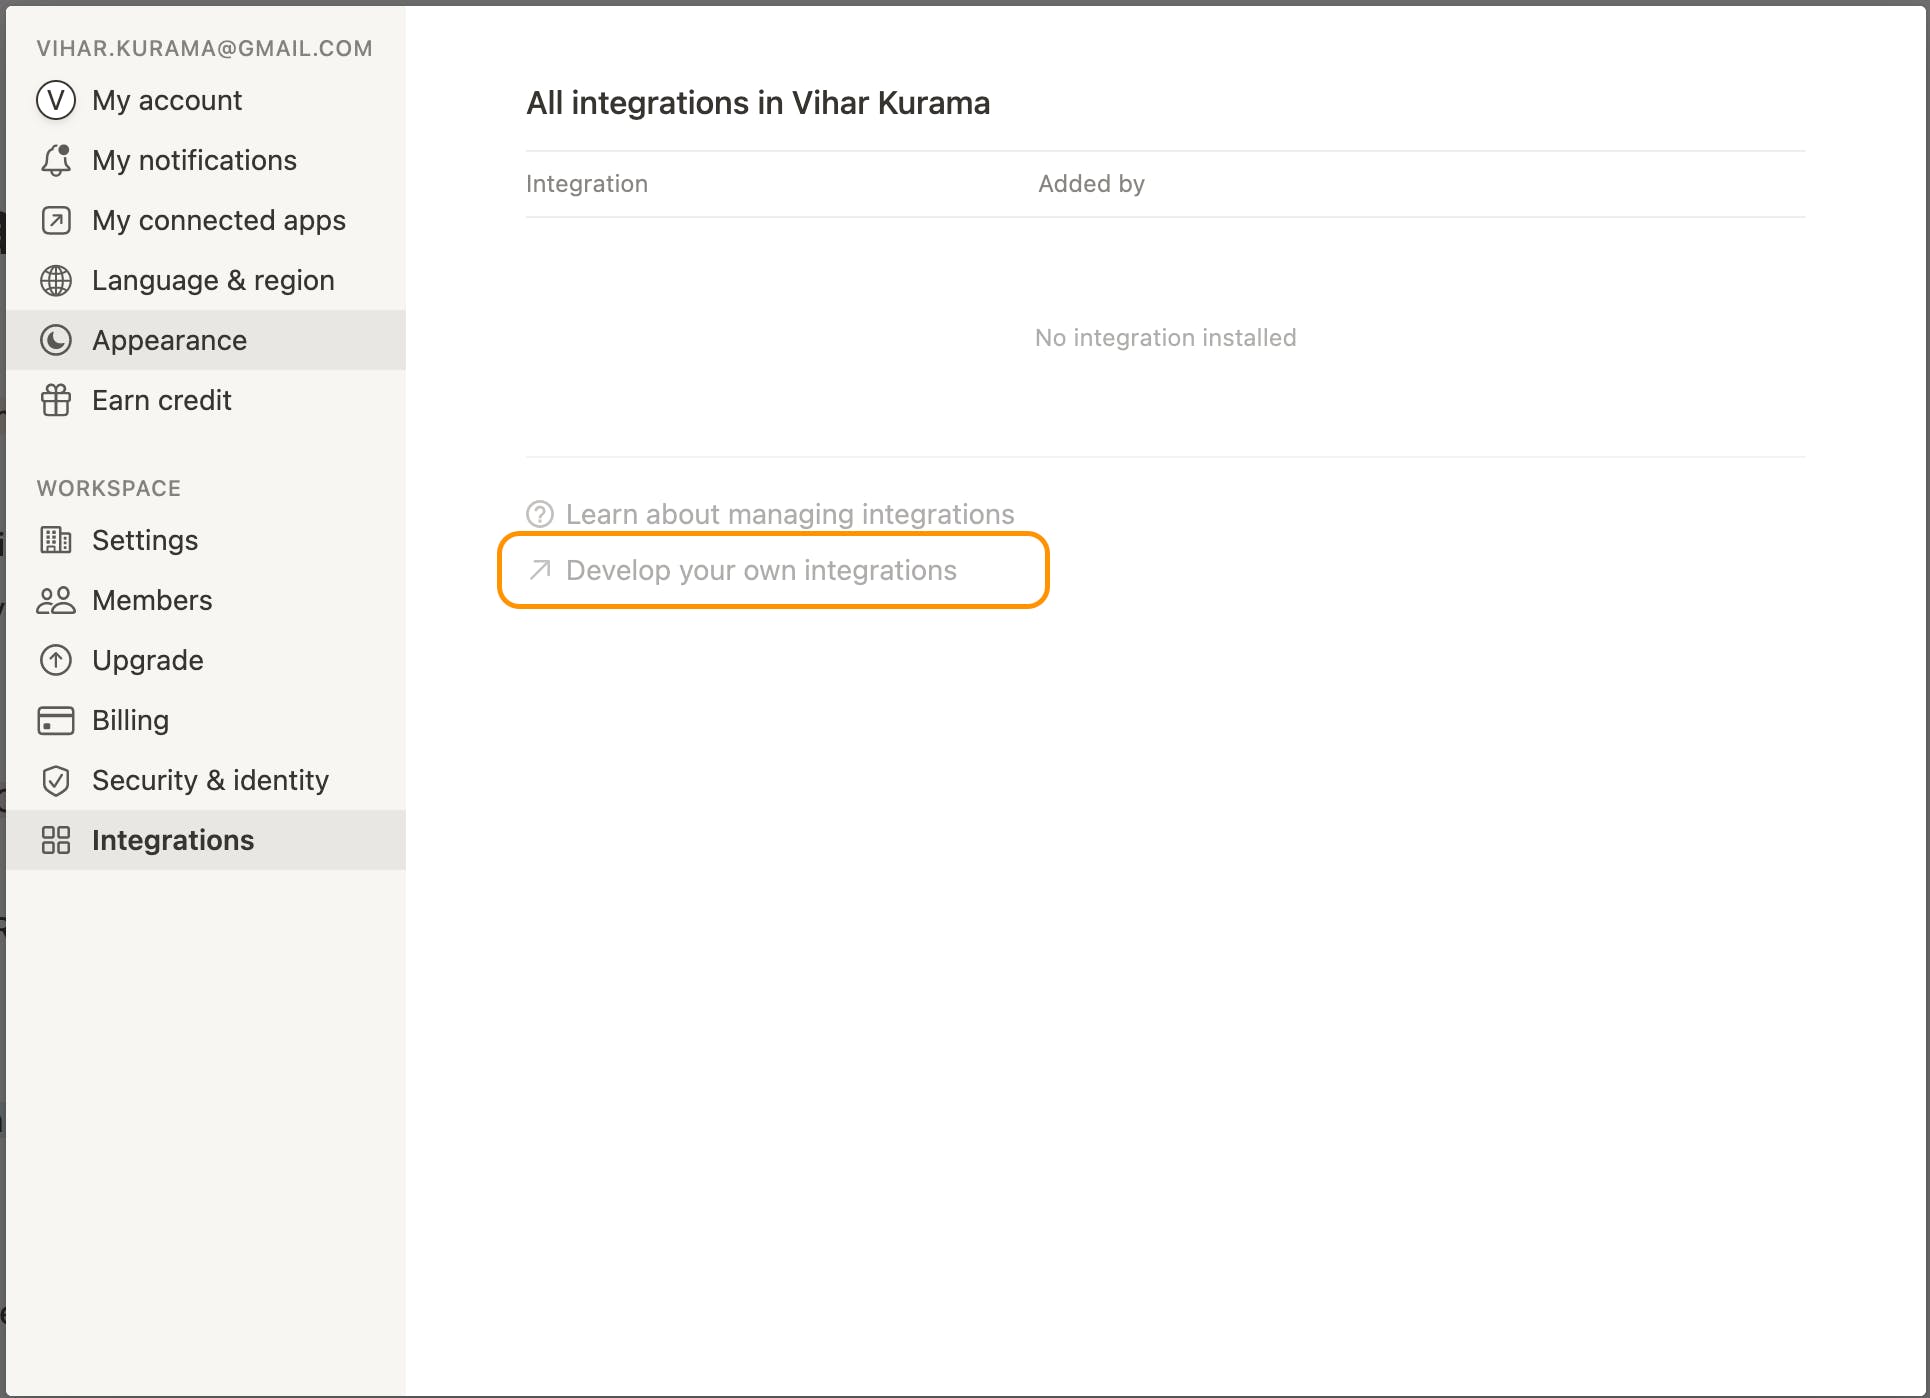Viewport: 1930px width, 1398px height.
Task: Click the bell icon for notifications
Action: click(x=56, y=160)
